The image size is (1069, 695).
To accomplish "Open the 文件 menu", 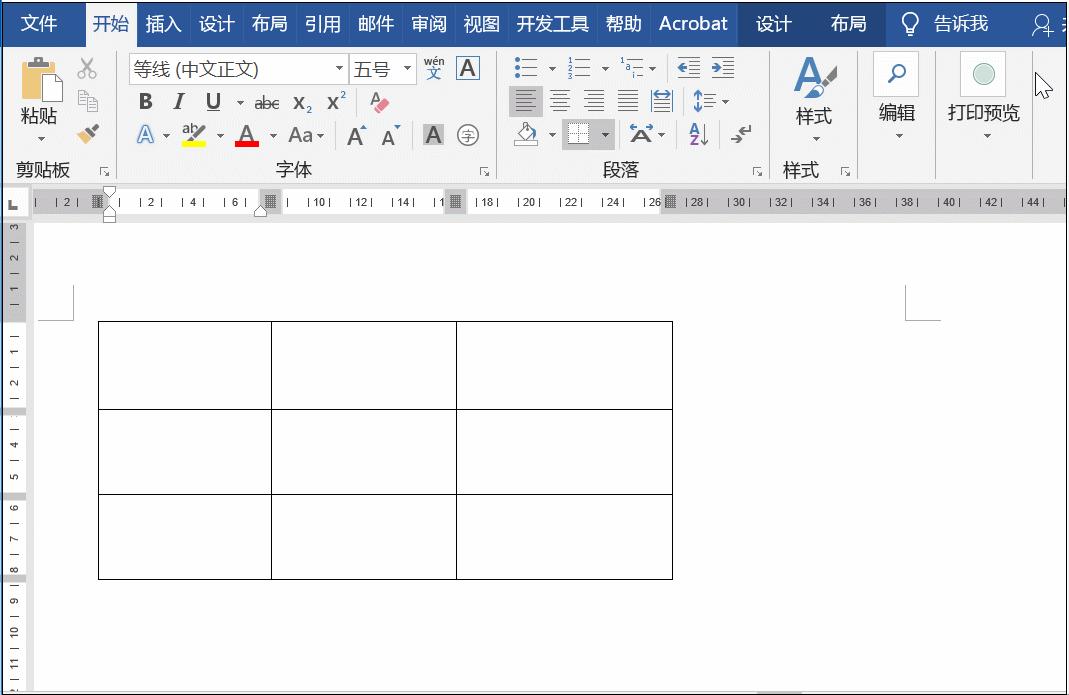I will (40, 24).
